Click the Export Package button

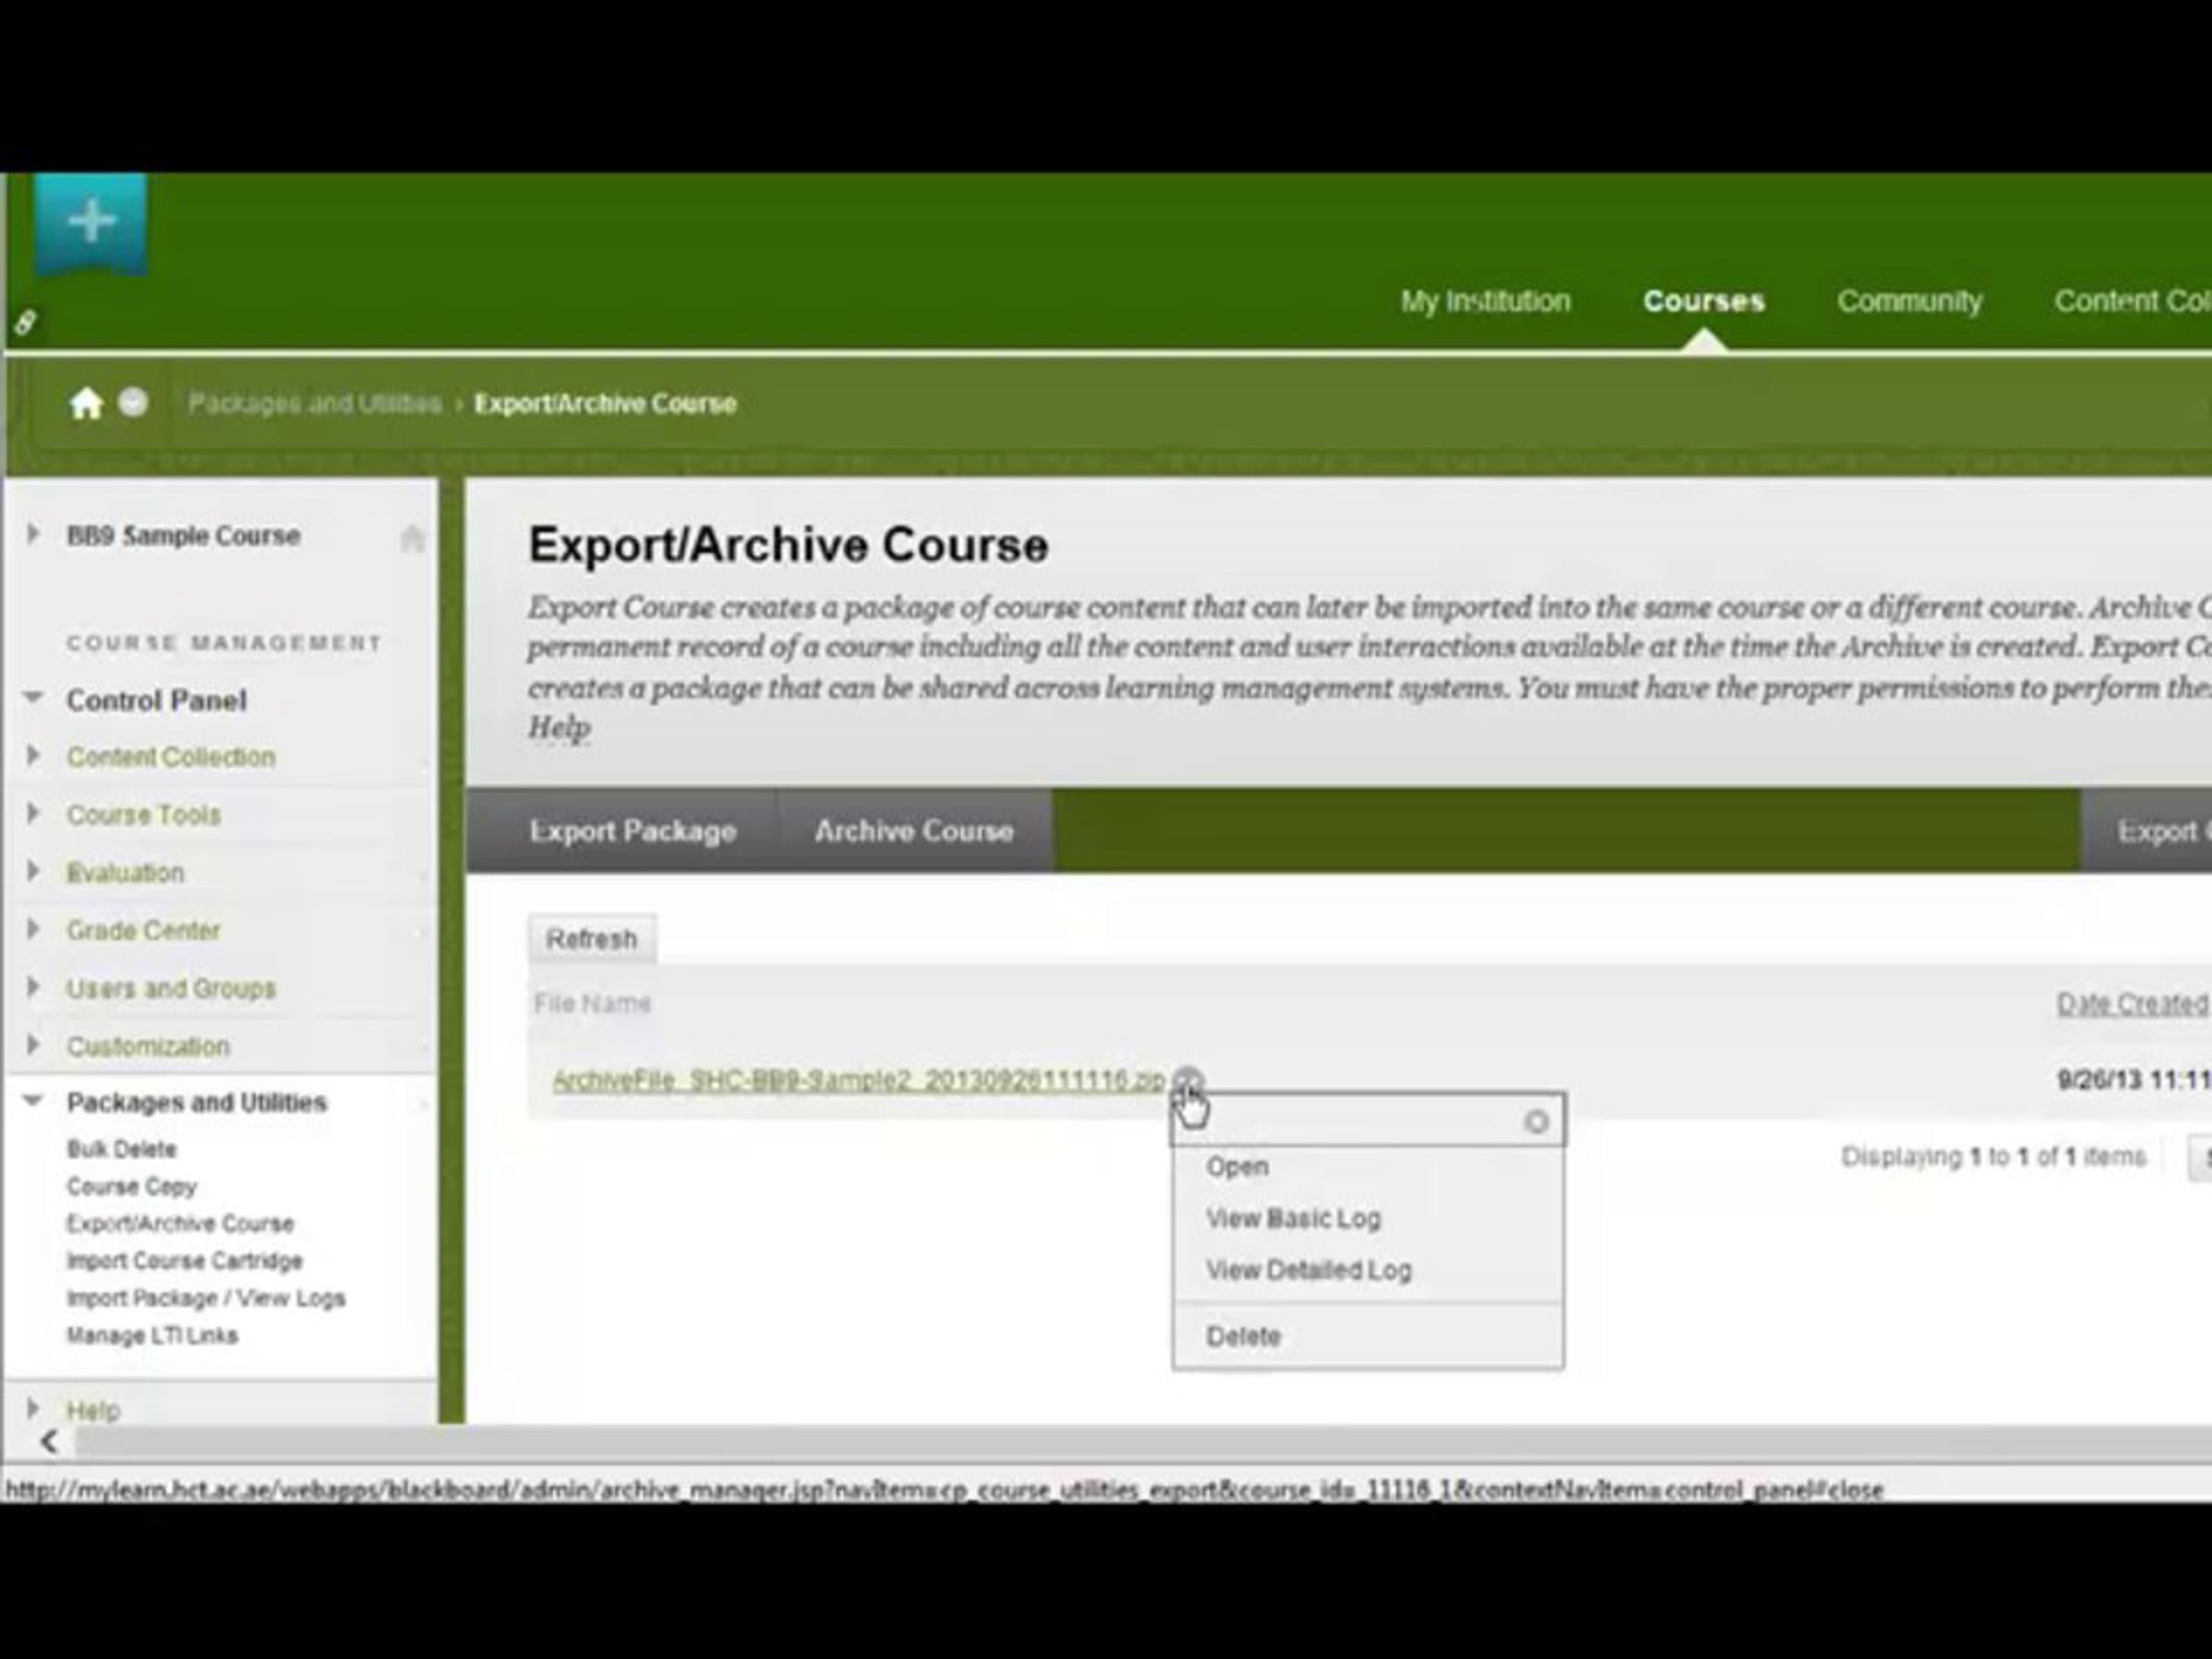(x=632, y=831)
